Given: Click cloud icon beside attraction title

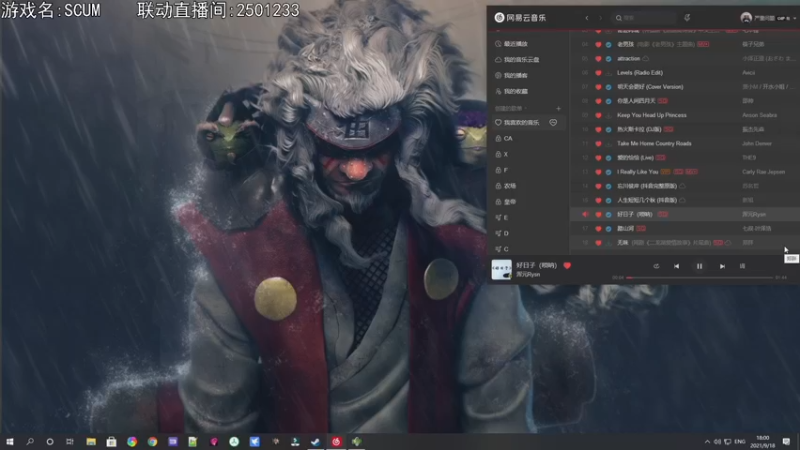Looking at the screenshot, I should coord(646,59).
